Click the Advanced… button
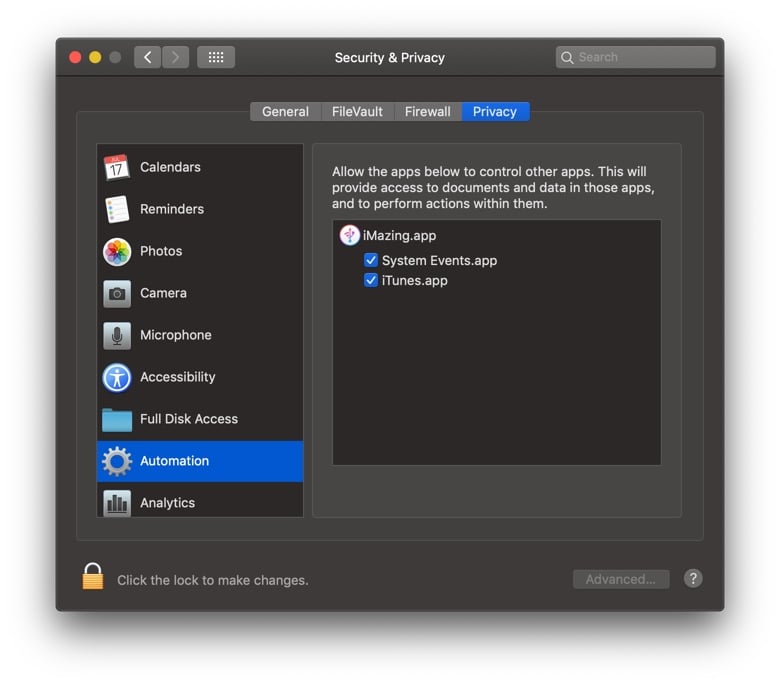Screen dimensions: 780x685 (621, 579)
